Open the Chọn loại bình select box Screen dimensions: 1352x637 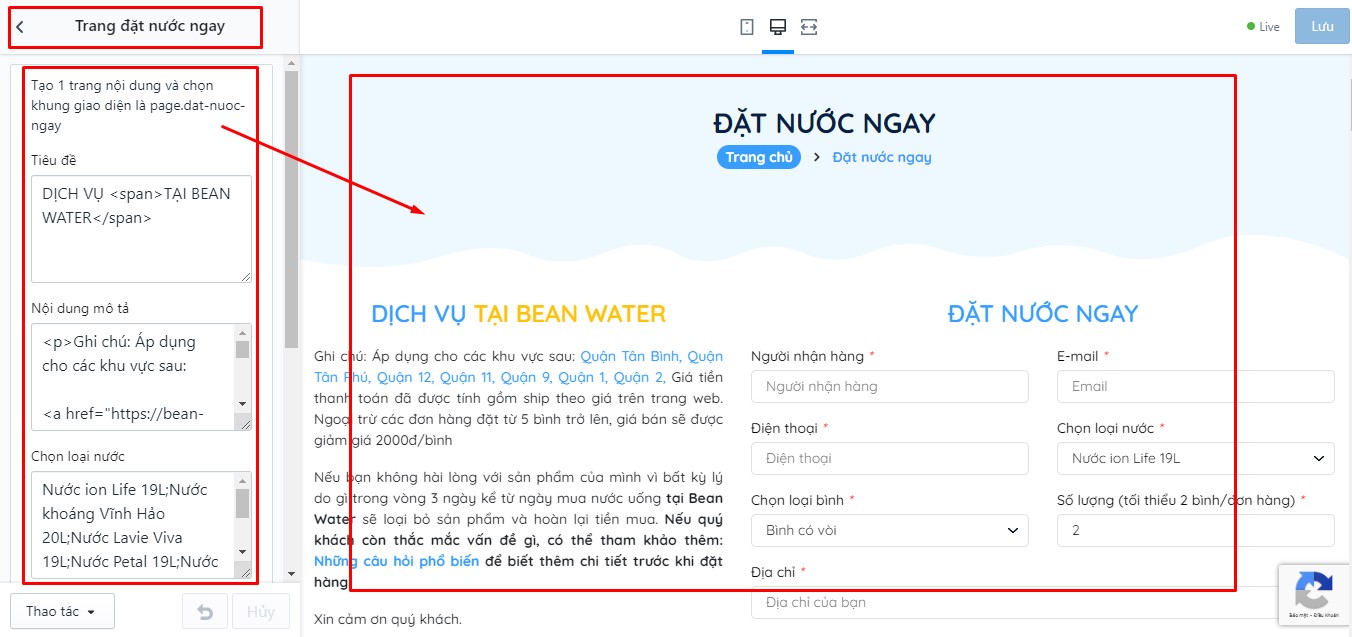tap(889, 530)
